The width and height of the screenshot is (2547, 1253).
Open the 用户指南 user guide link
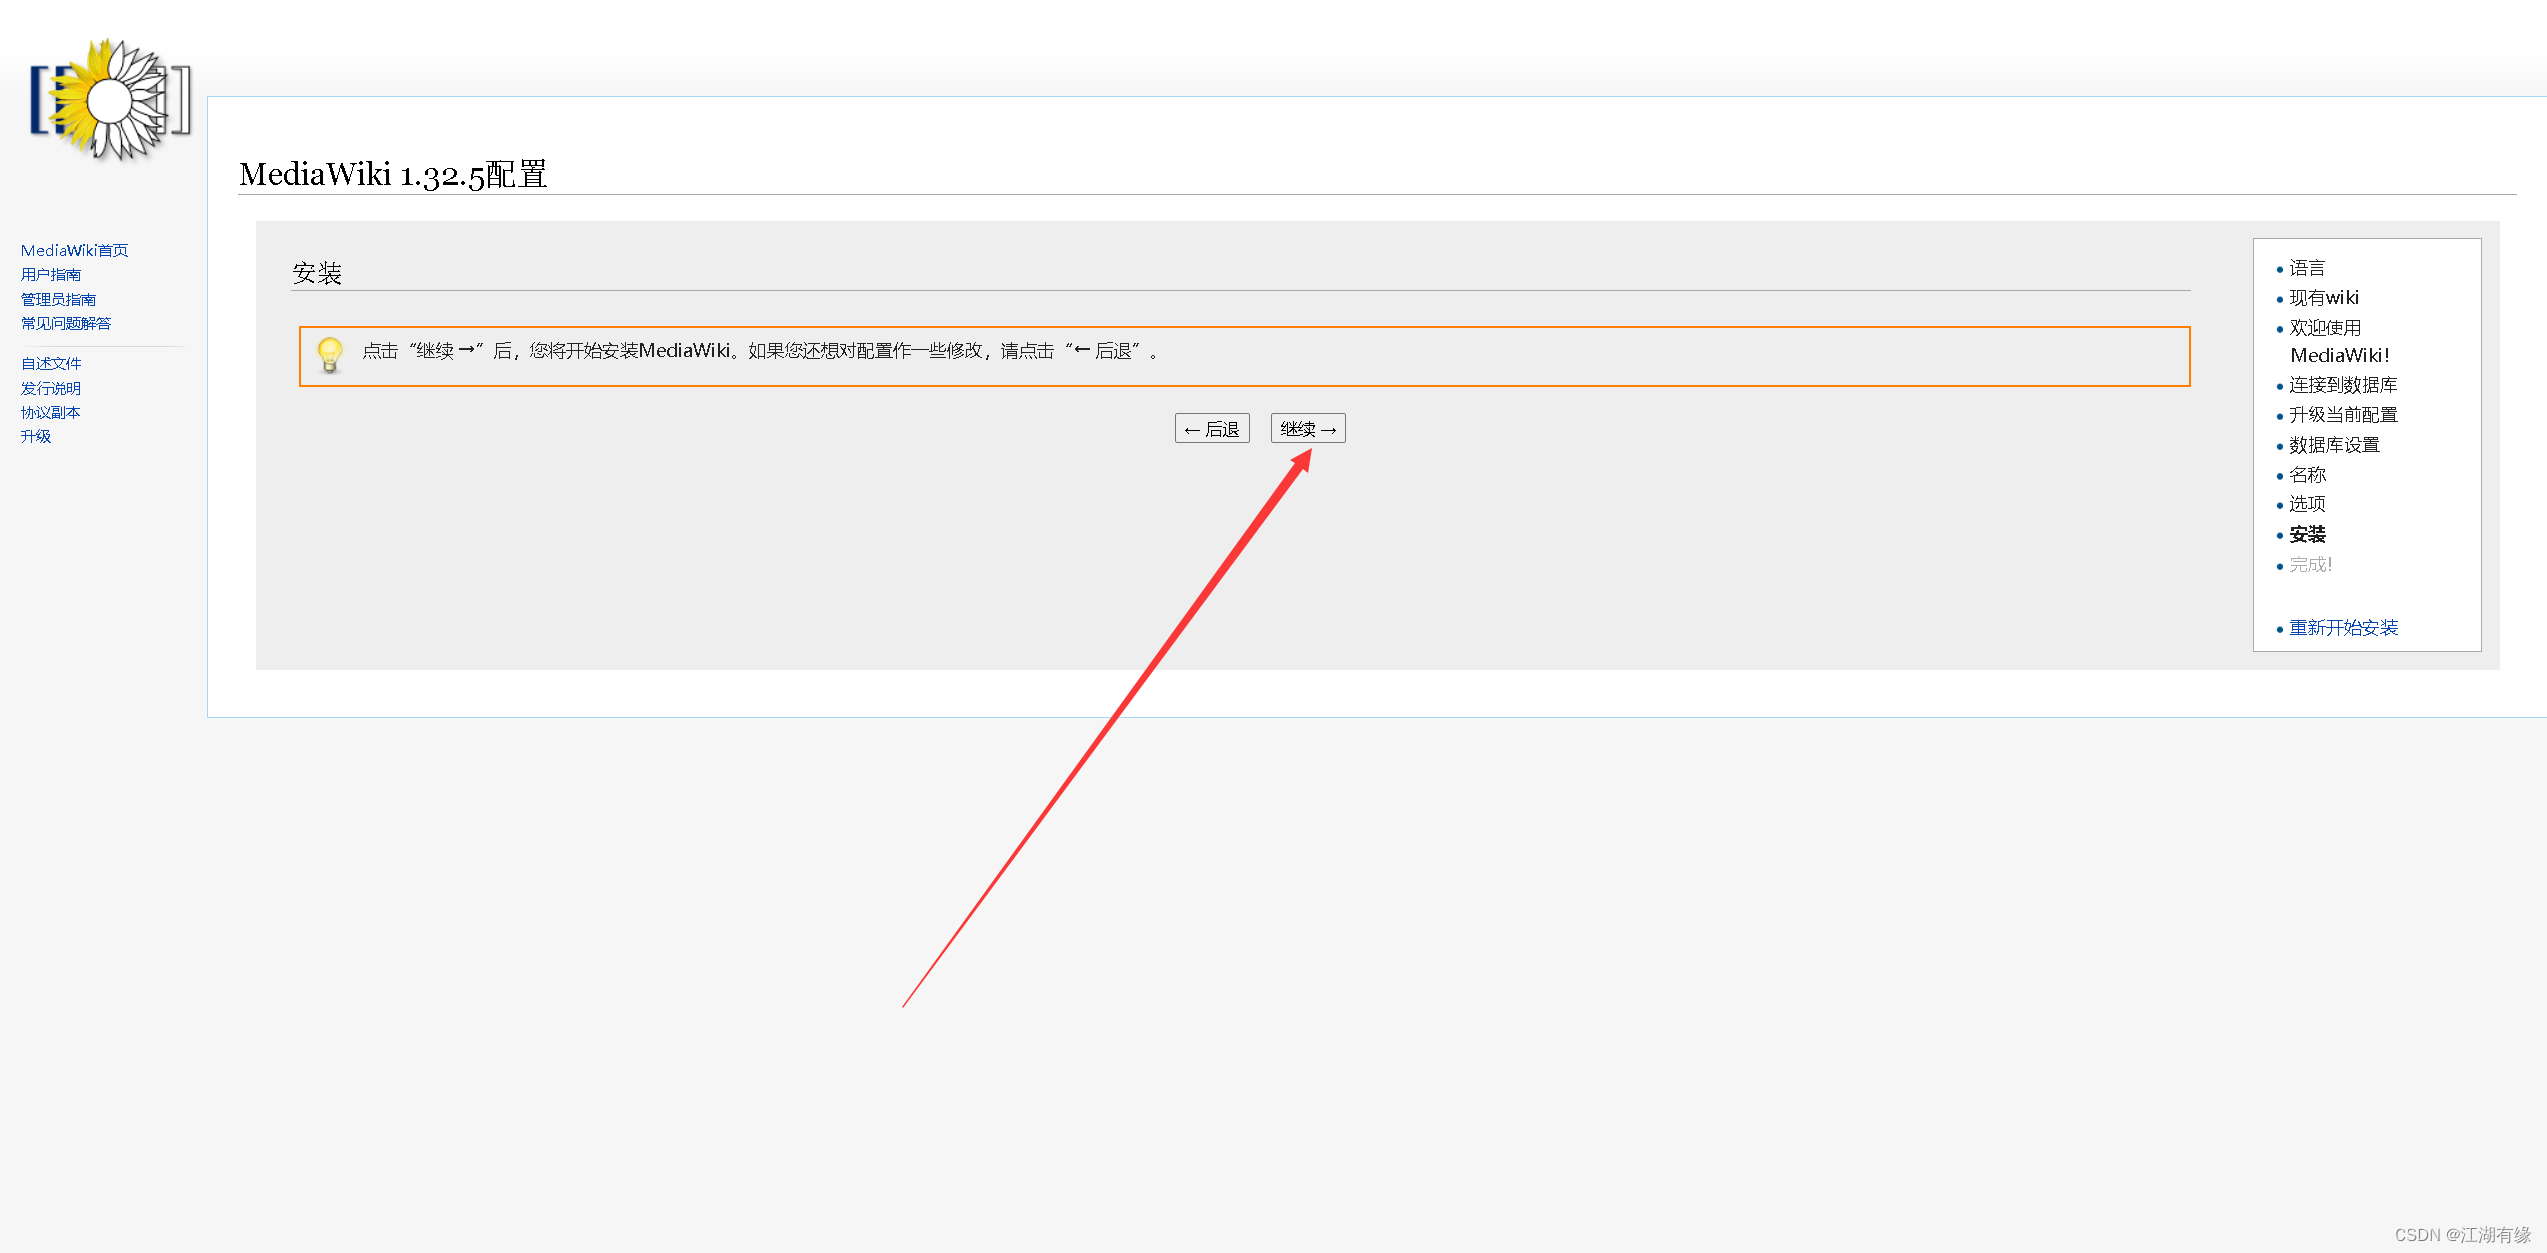coord(51,274)
